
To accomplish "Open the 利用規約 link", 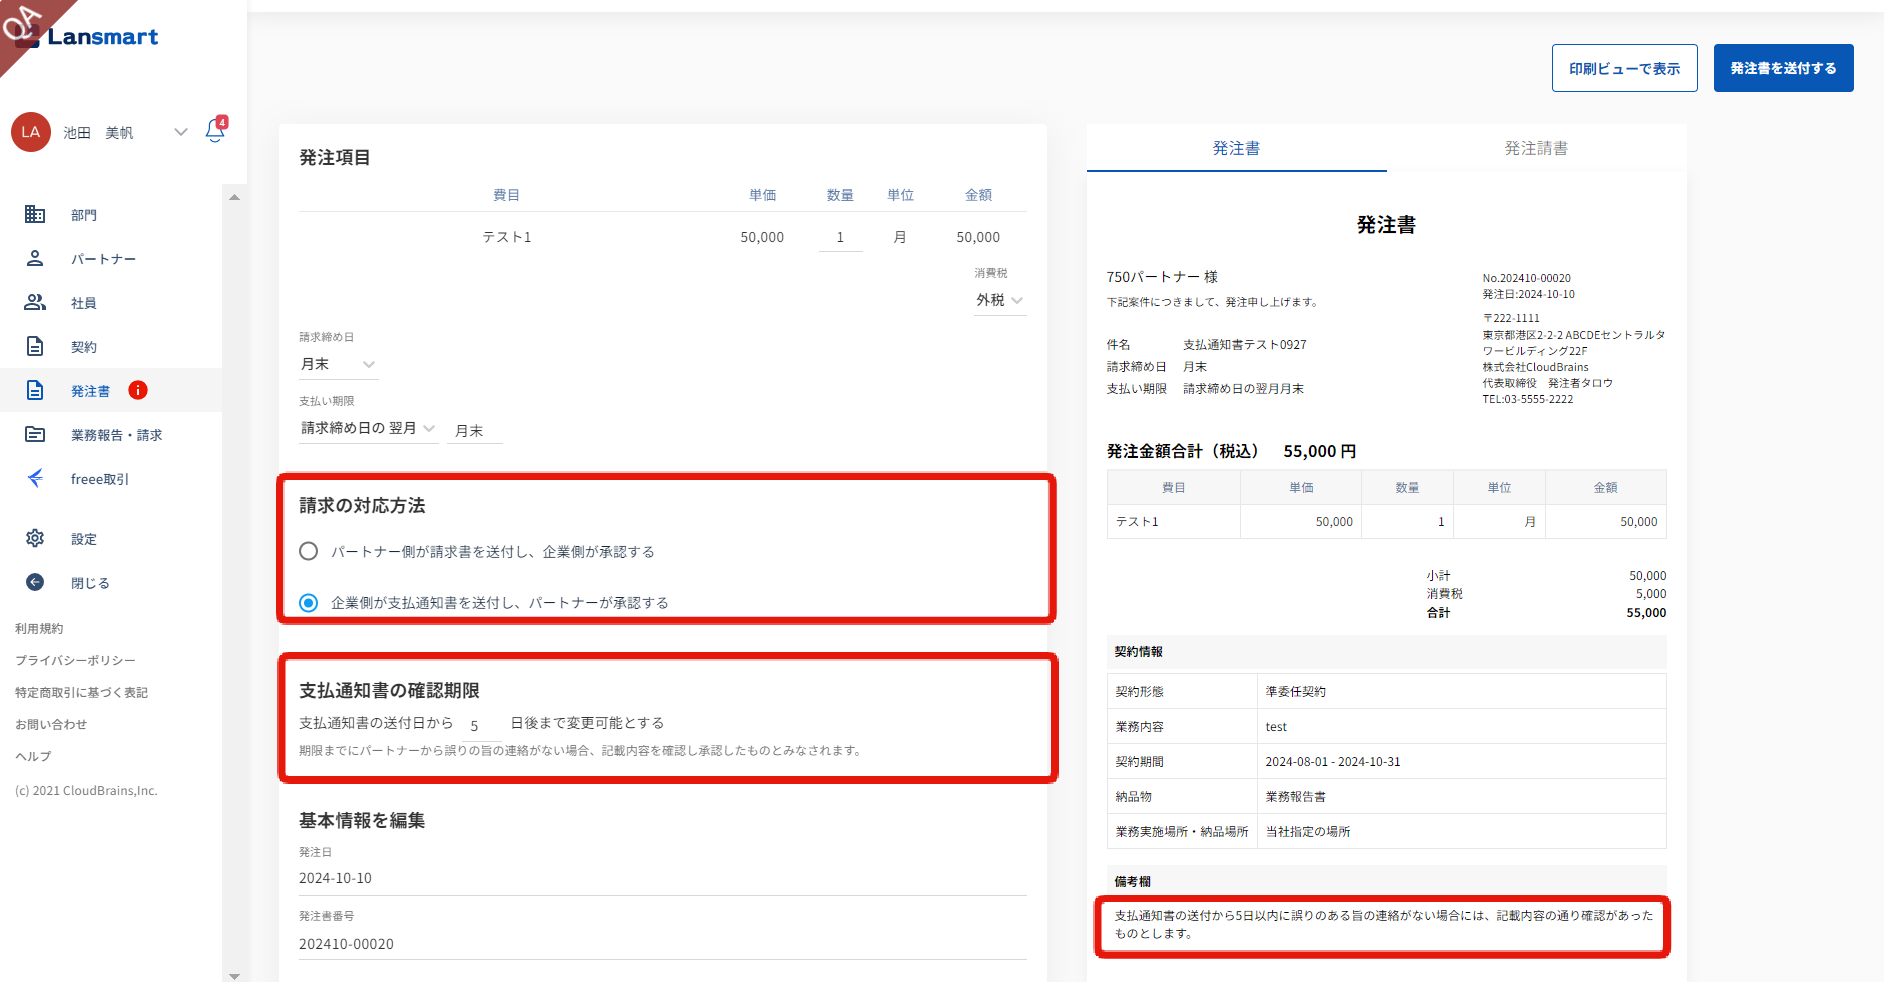I will pyautogui.click(x=39, y=628).
